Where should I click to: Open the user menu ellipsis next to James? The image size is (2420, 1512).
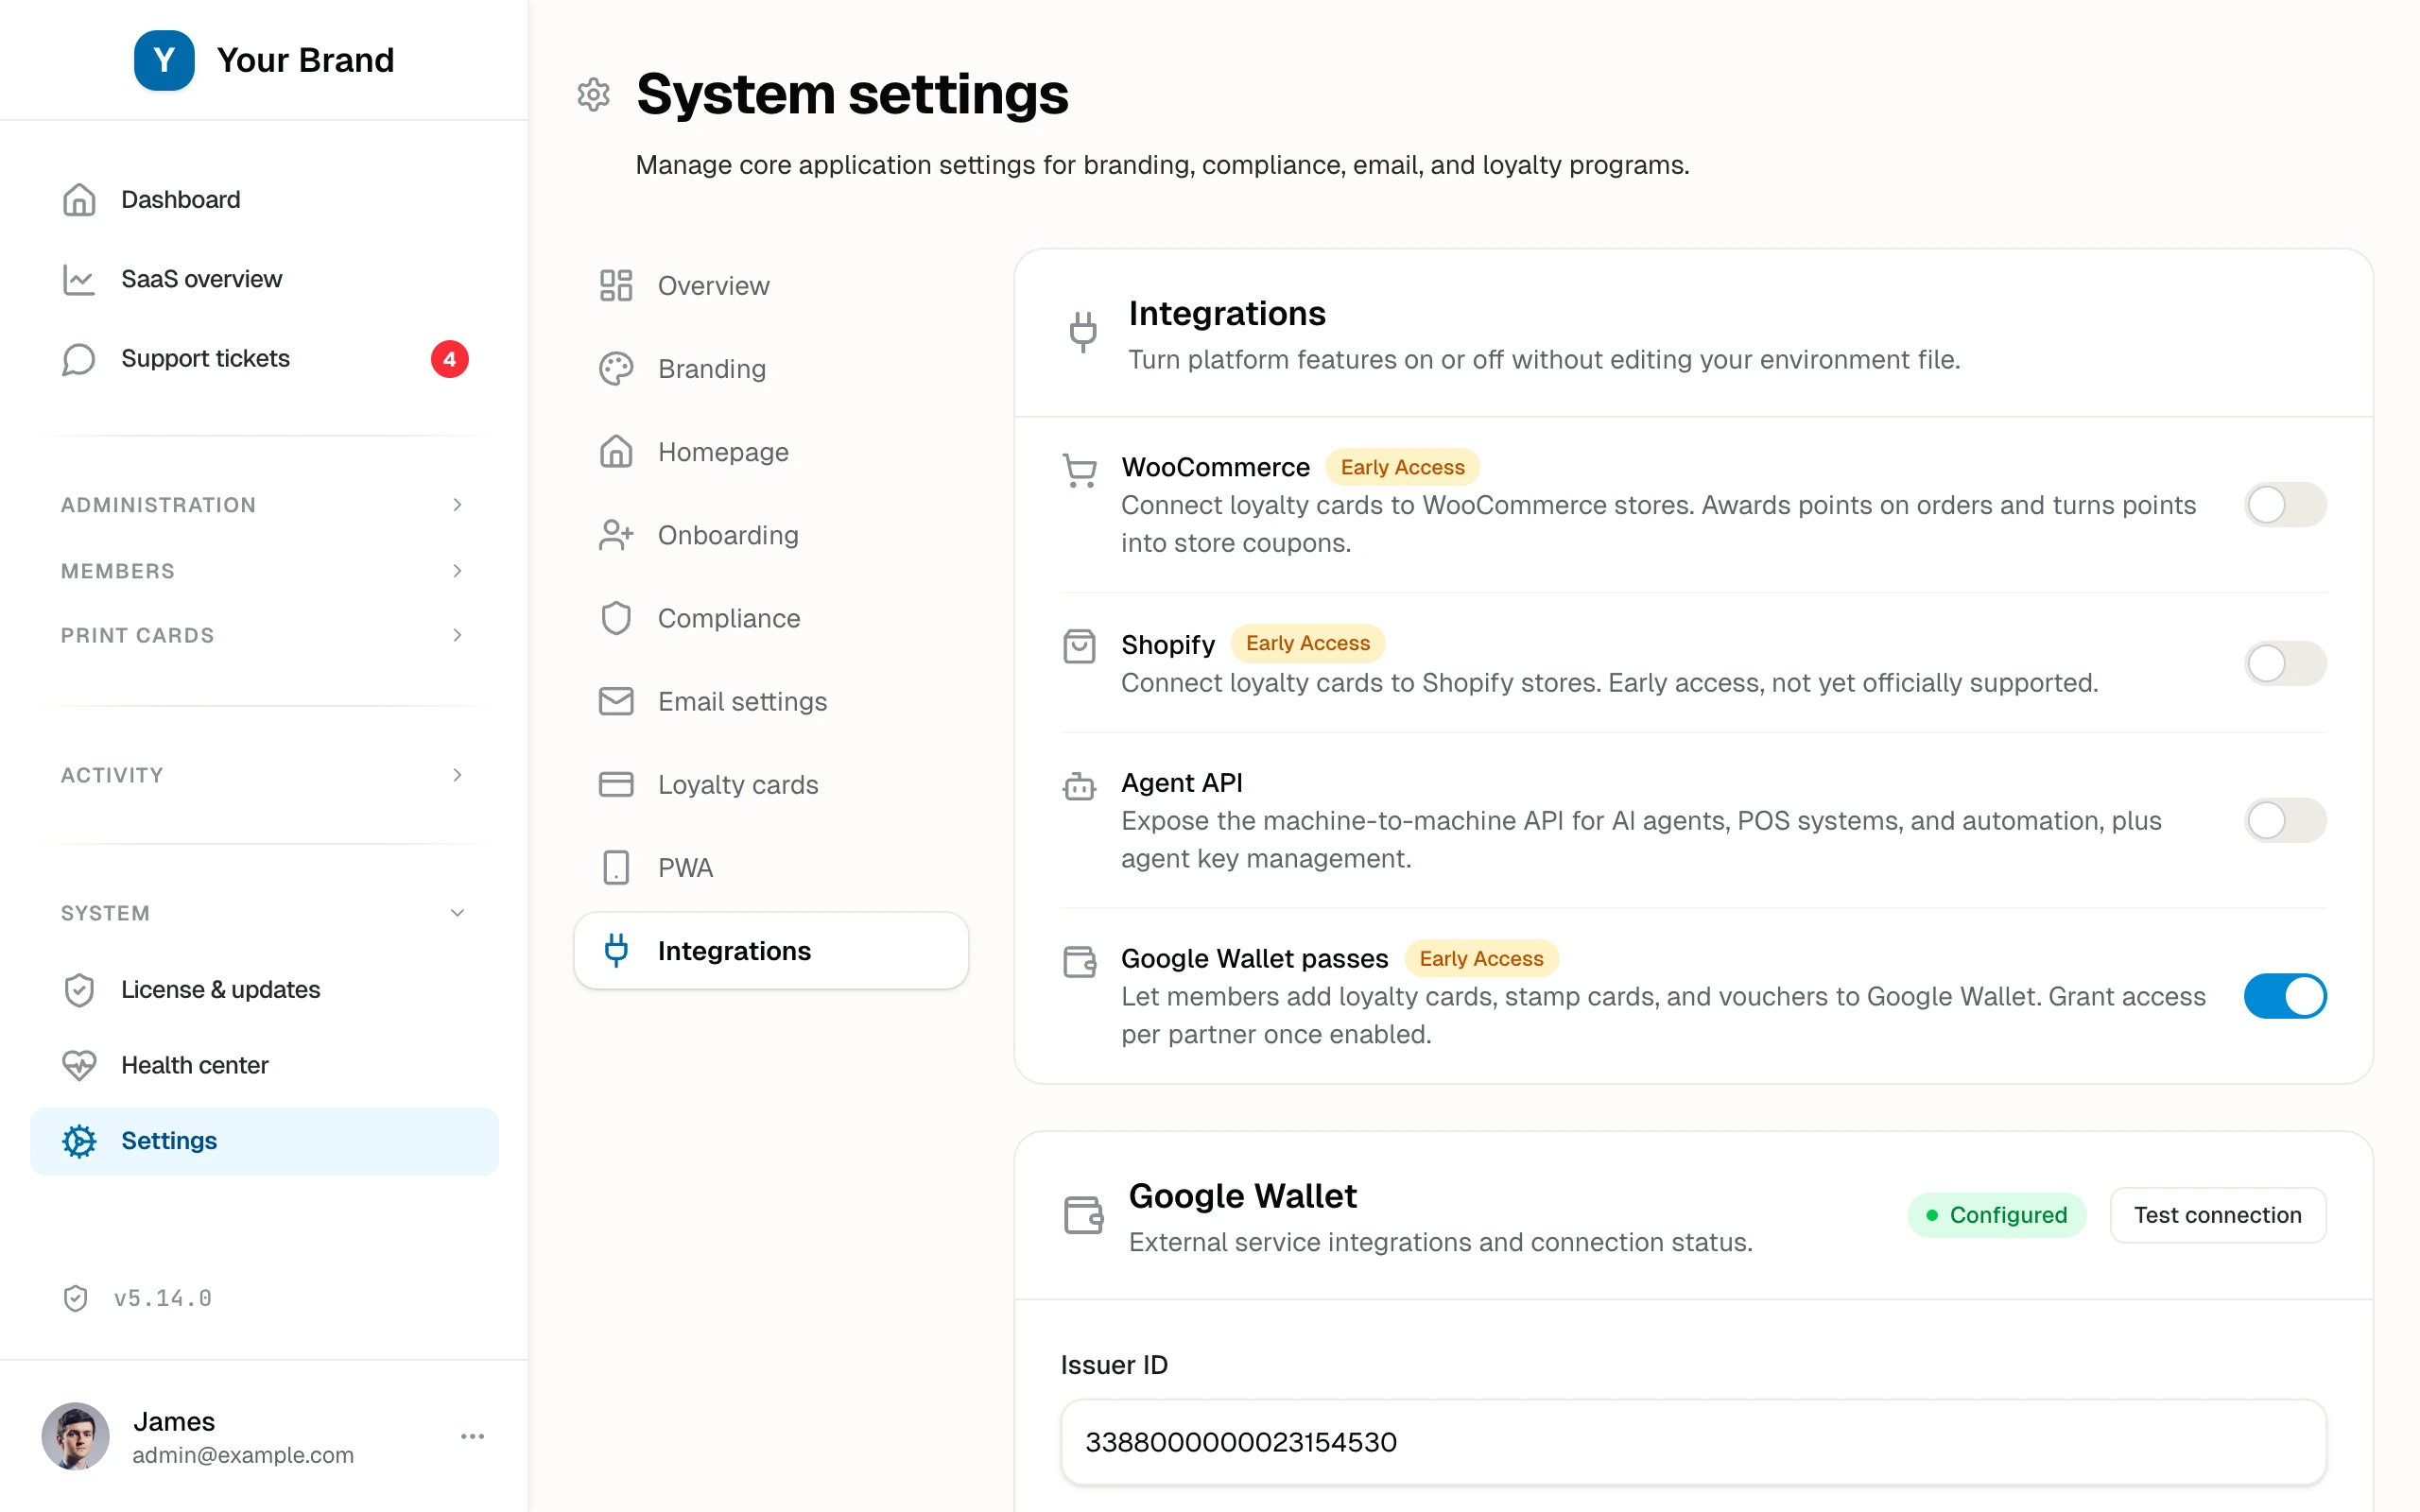(472, 1436)
